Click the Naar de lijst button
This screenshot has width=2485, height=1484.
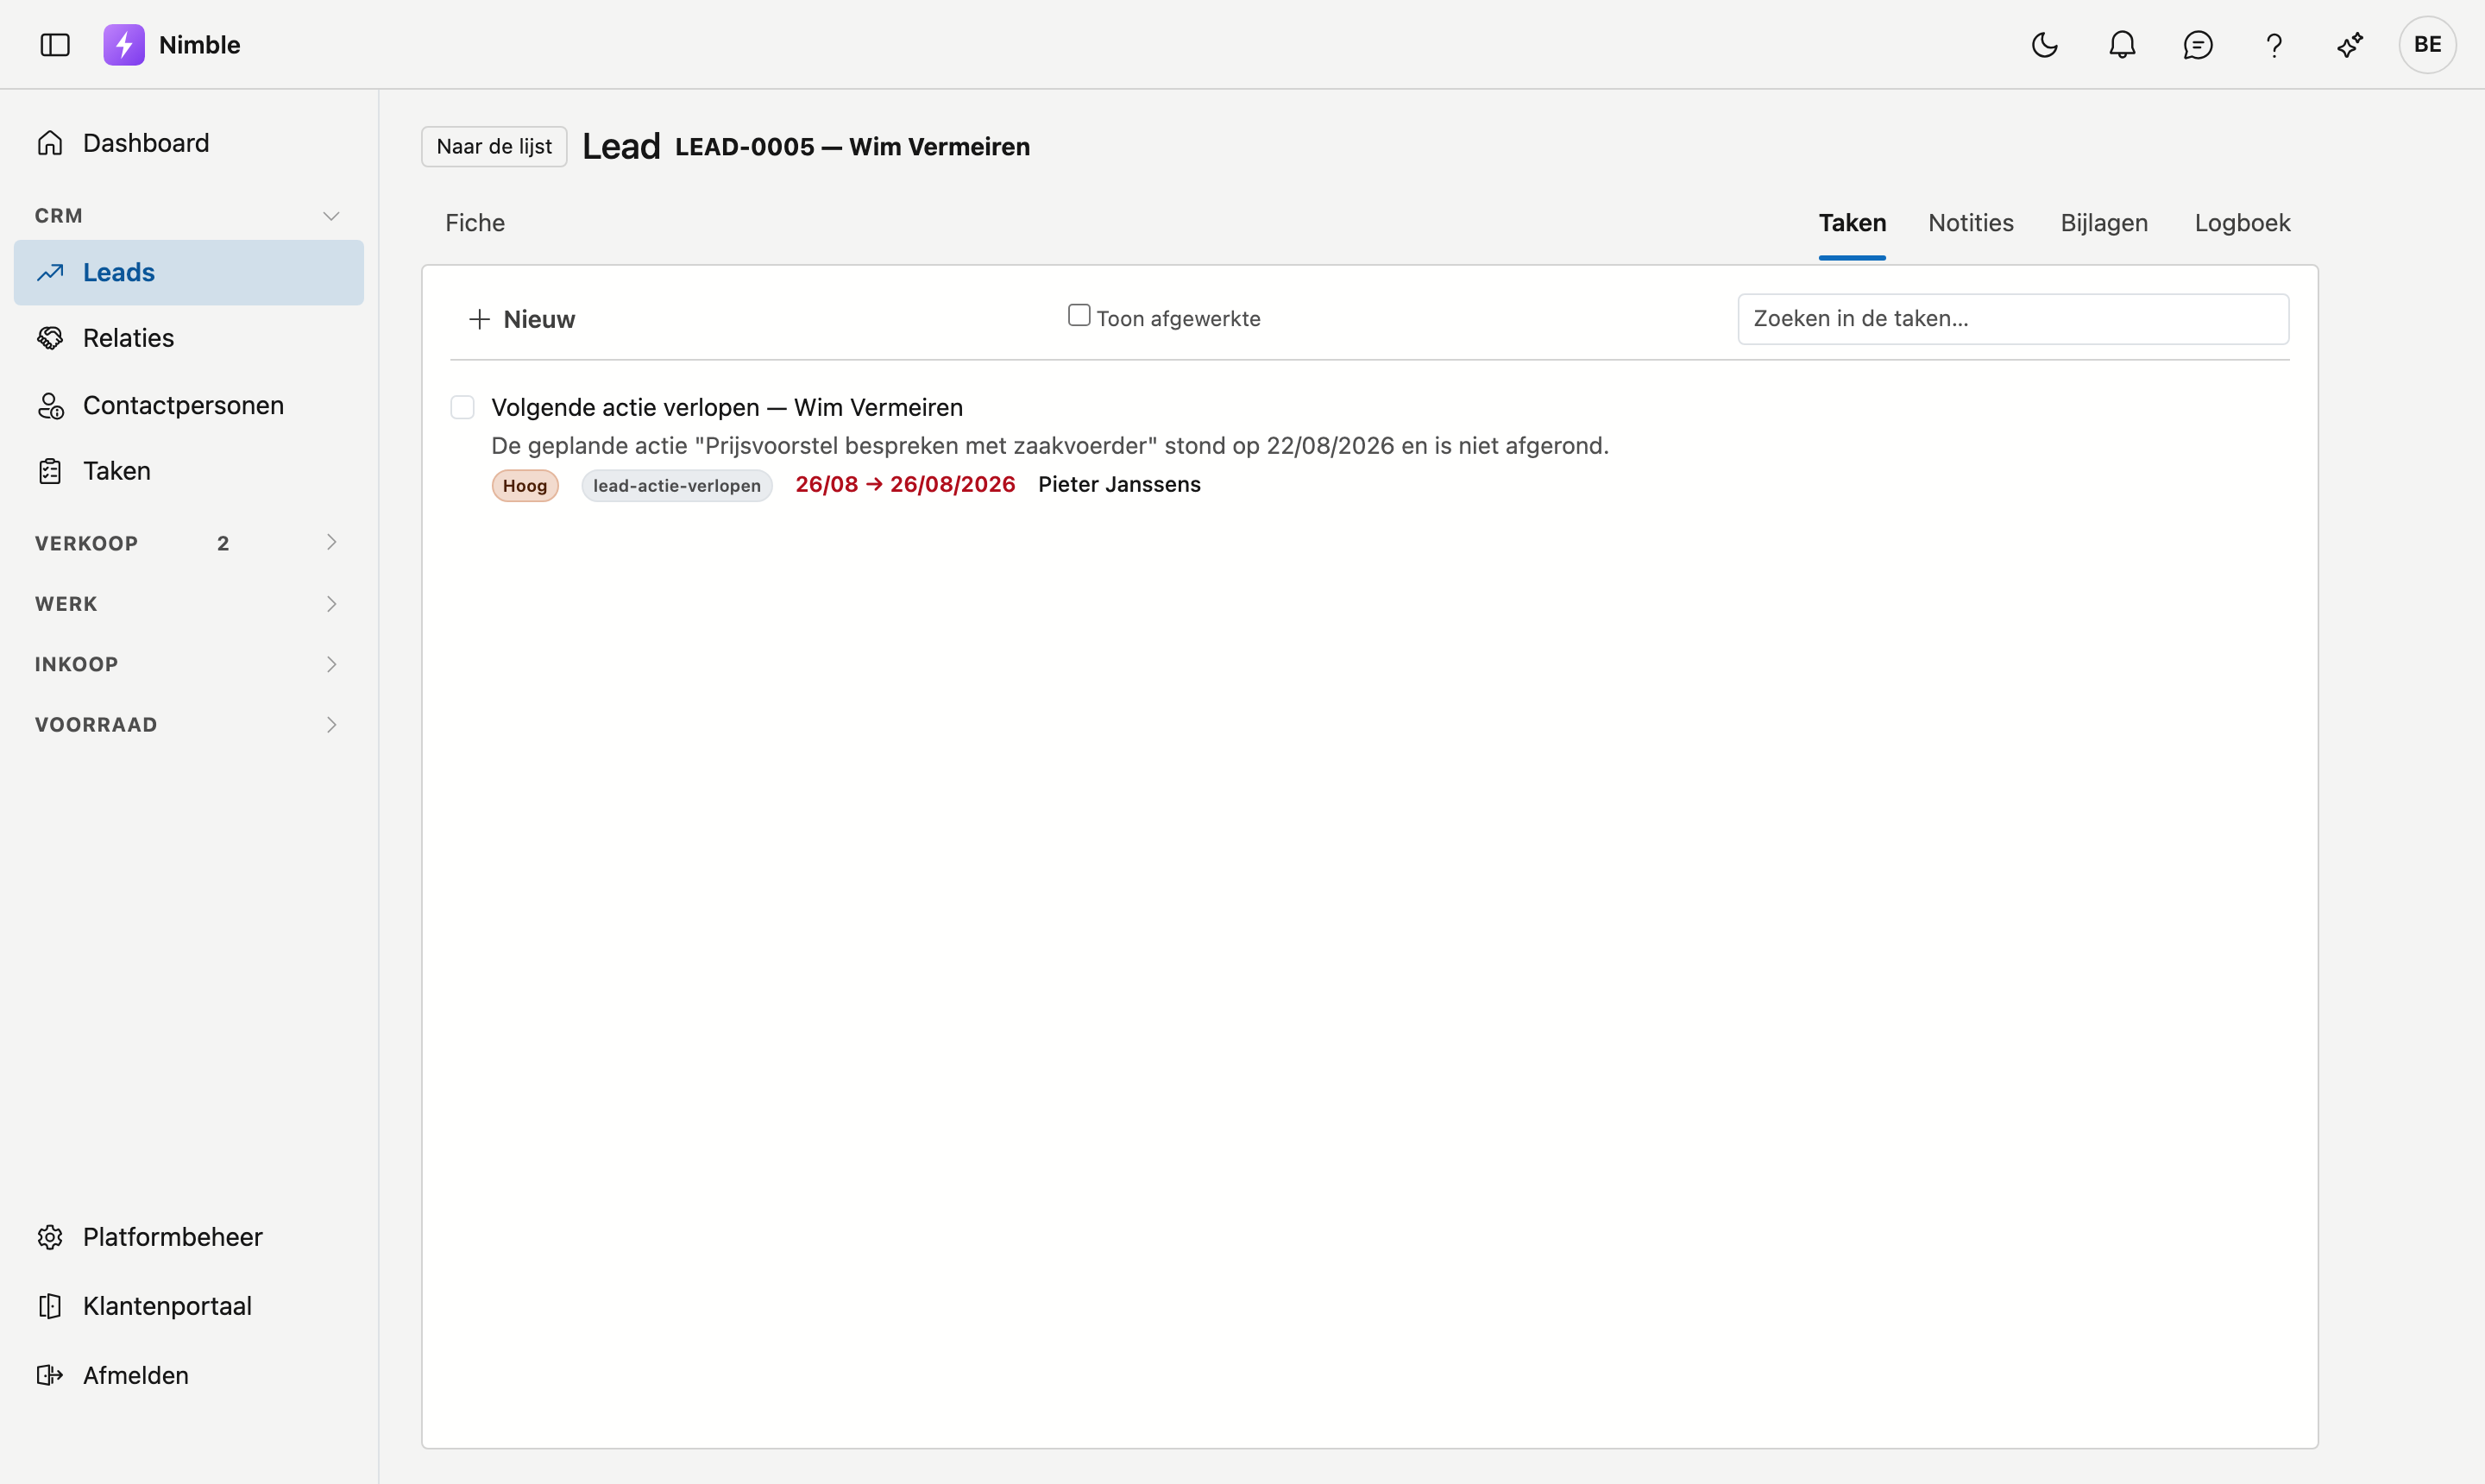494,147
